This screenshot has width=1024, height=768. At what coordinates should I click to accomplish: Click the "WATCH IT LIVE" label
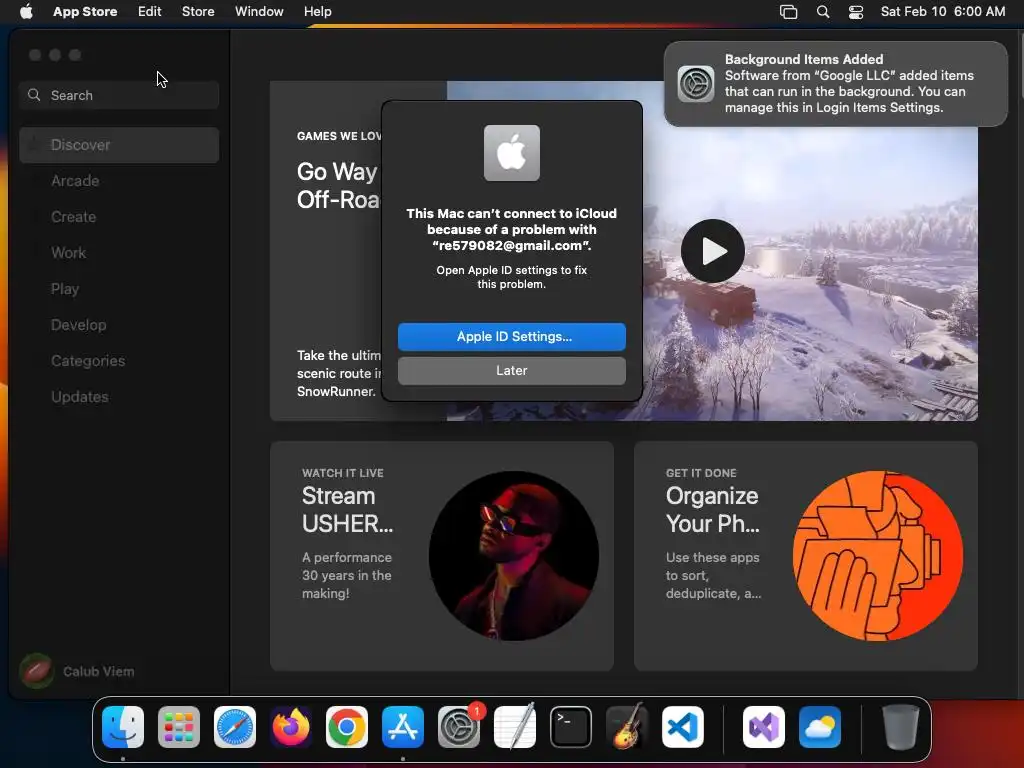343,473
